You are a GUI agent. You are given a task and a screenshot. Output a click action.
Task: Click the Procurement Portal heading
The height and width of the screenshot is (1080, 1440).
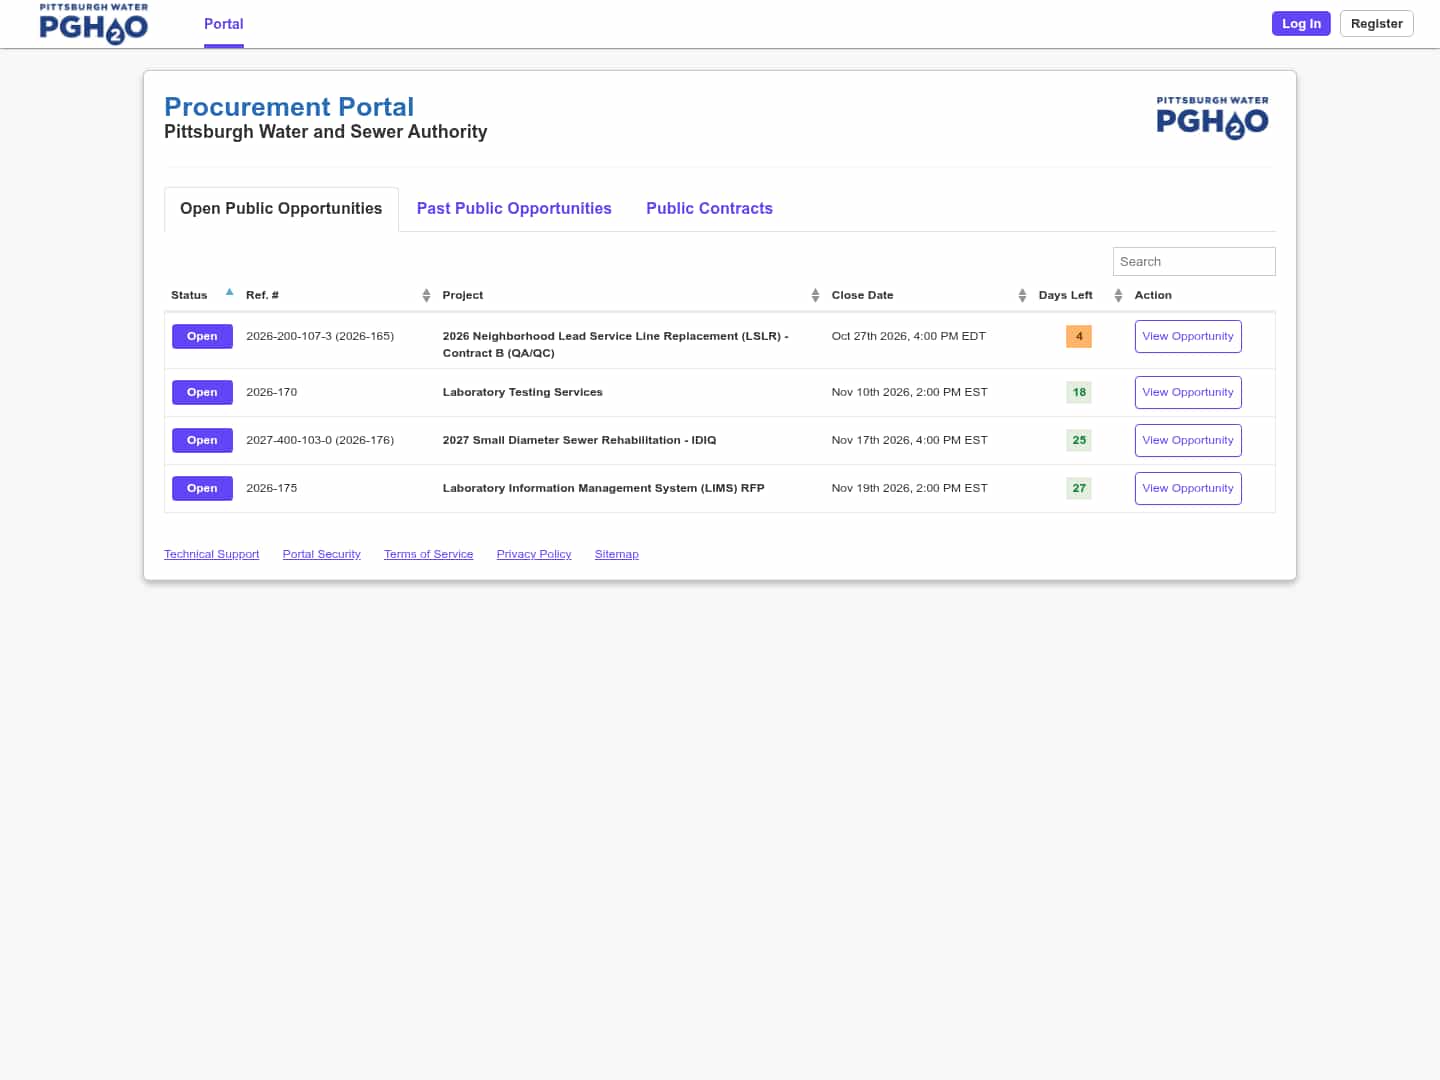[x=289, y=107]
